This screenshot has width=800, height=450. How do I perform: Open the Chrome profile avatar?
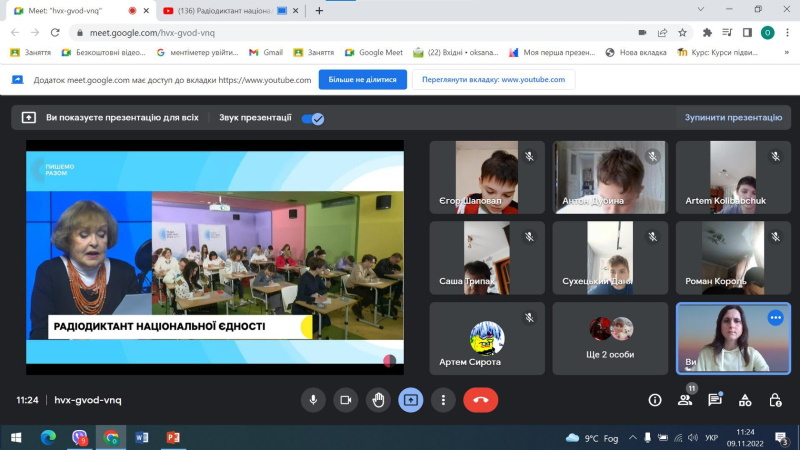767,33
